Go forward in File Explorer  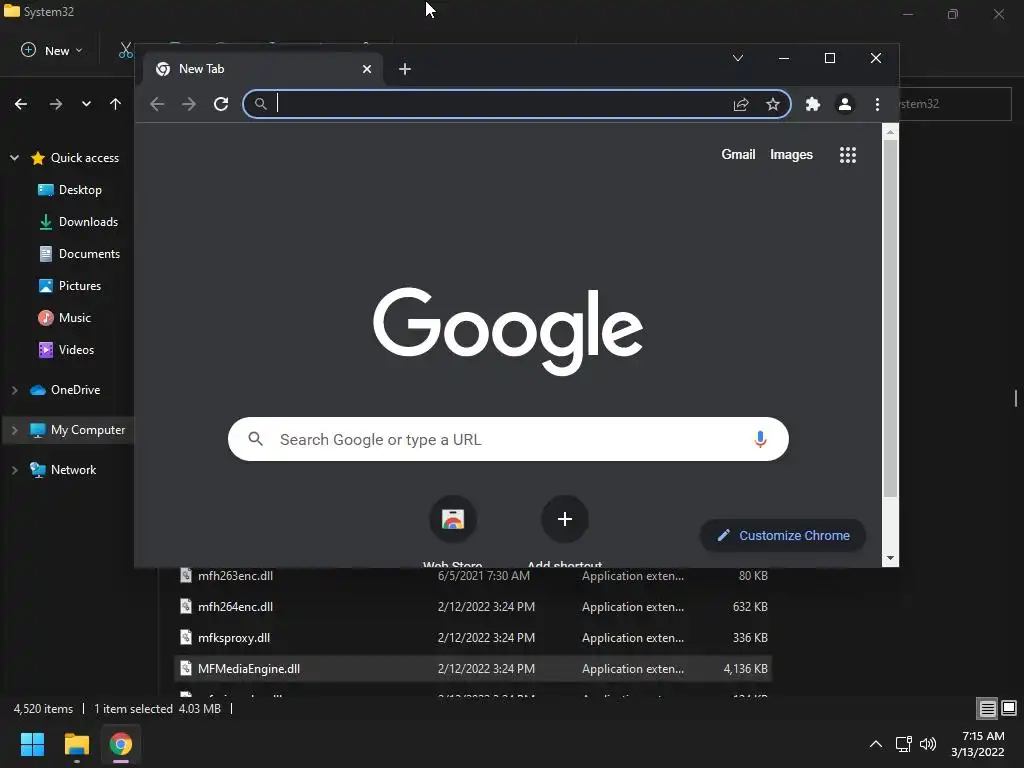click(56, 104)
